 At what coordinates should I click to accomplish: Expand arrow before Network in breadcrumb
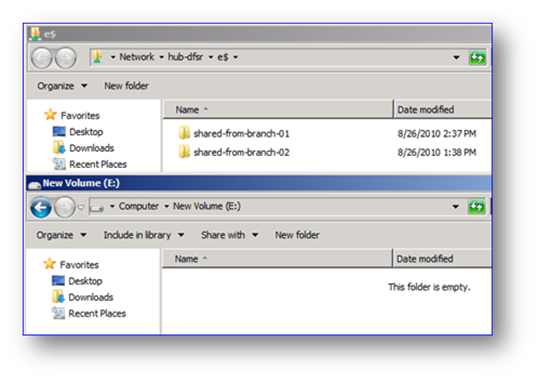point(113,57)
